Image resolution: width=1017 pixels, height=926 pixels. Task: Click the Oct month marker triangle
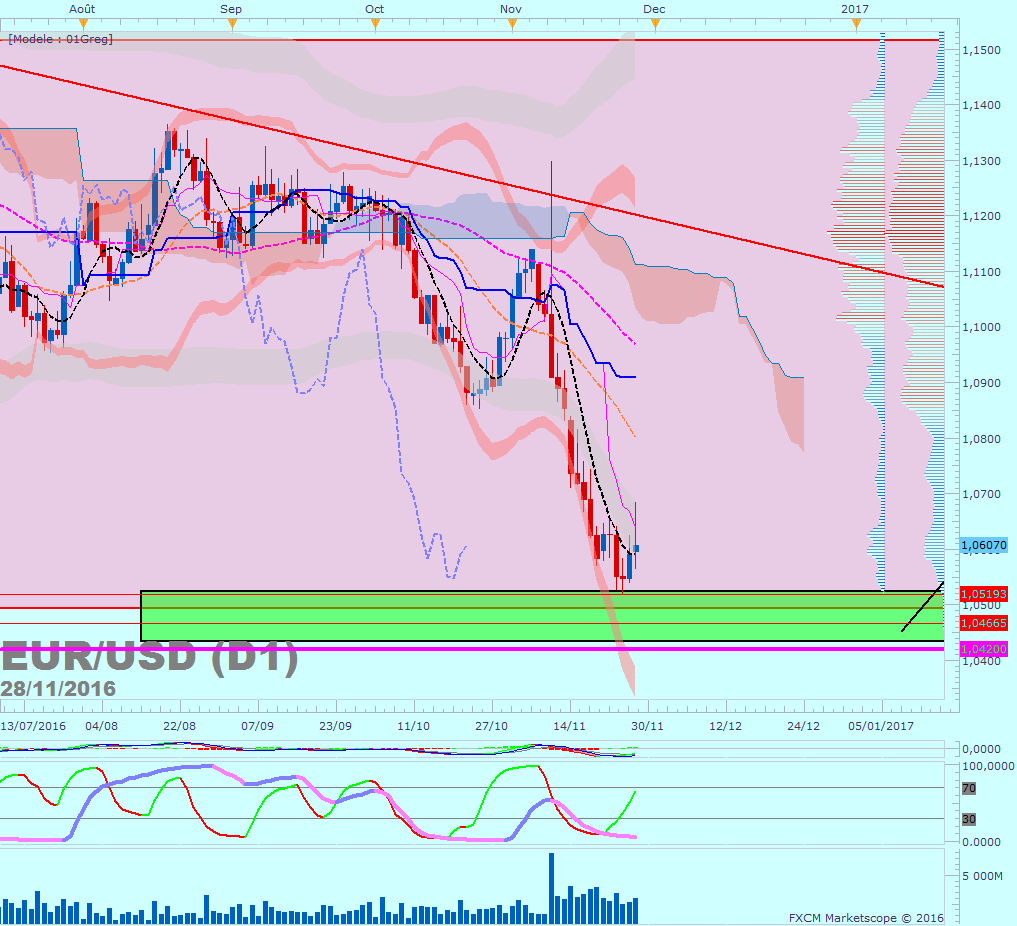[x=376, y=25]
